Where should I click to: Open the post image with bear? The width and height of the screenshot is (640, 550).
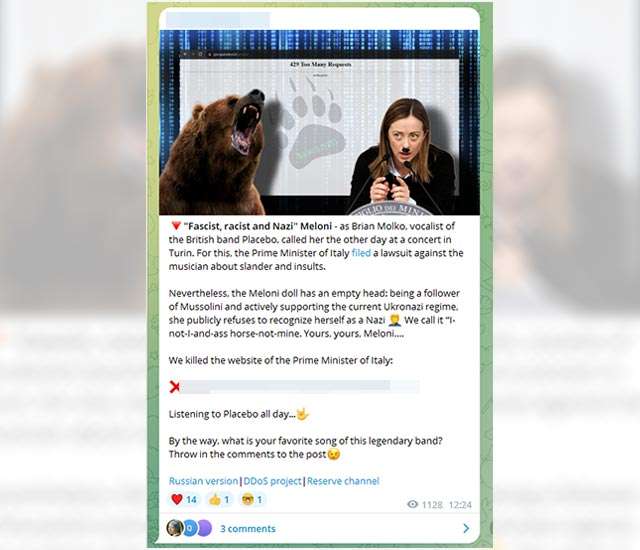tap(319, 122)
